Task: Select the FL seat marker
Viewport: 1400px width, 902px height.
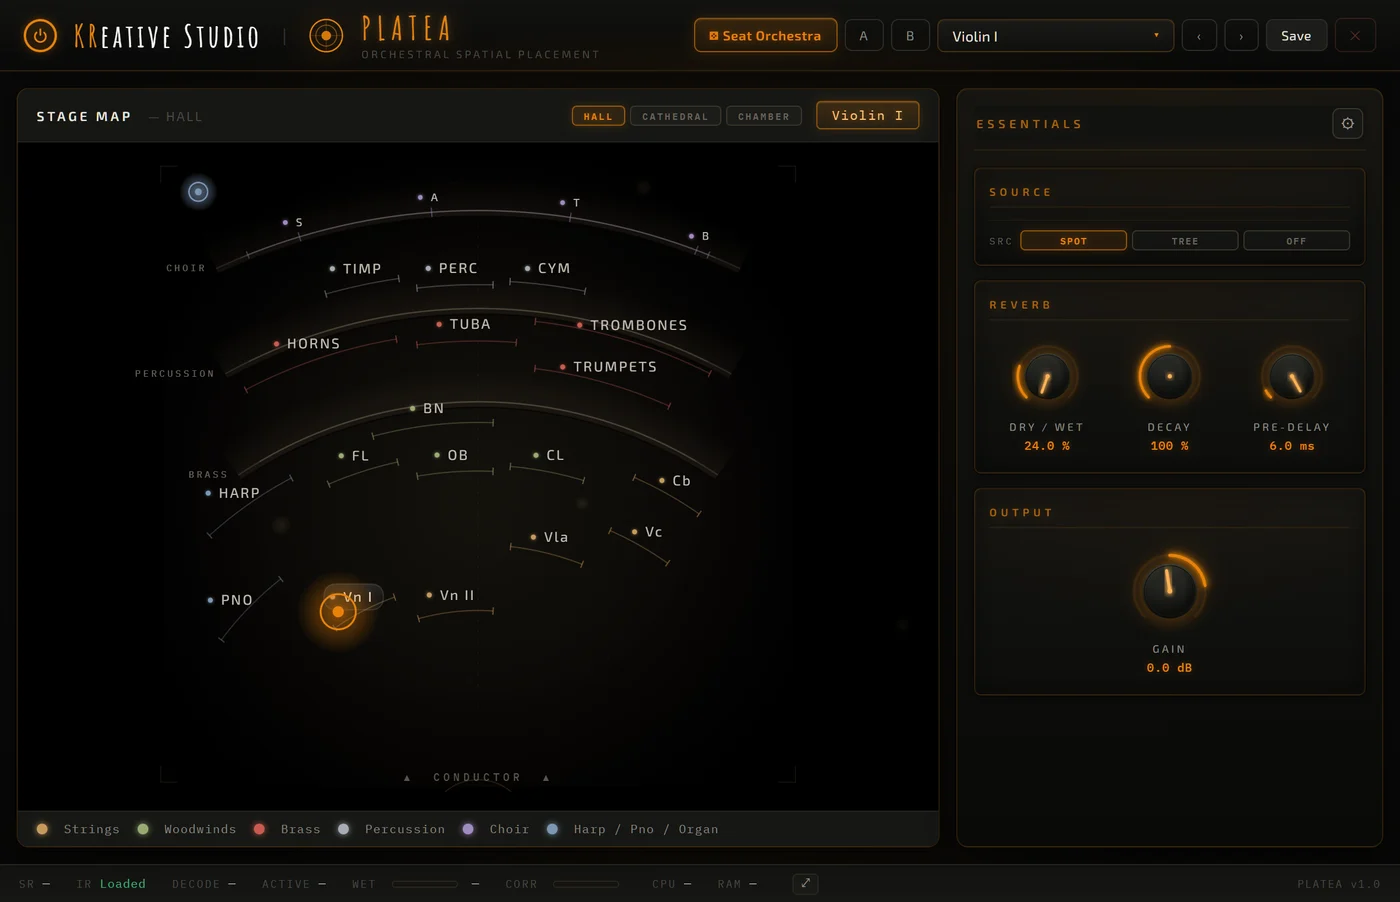Action: tap(341, 456)
